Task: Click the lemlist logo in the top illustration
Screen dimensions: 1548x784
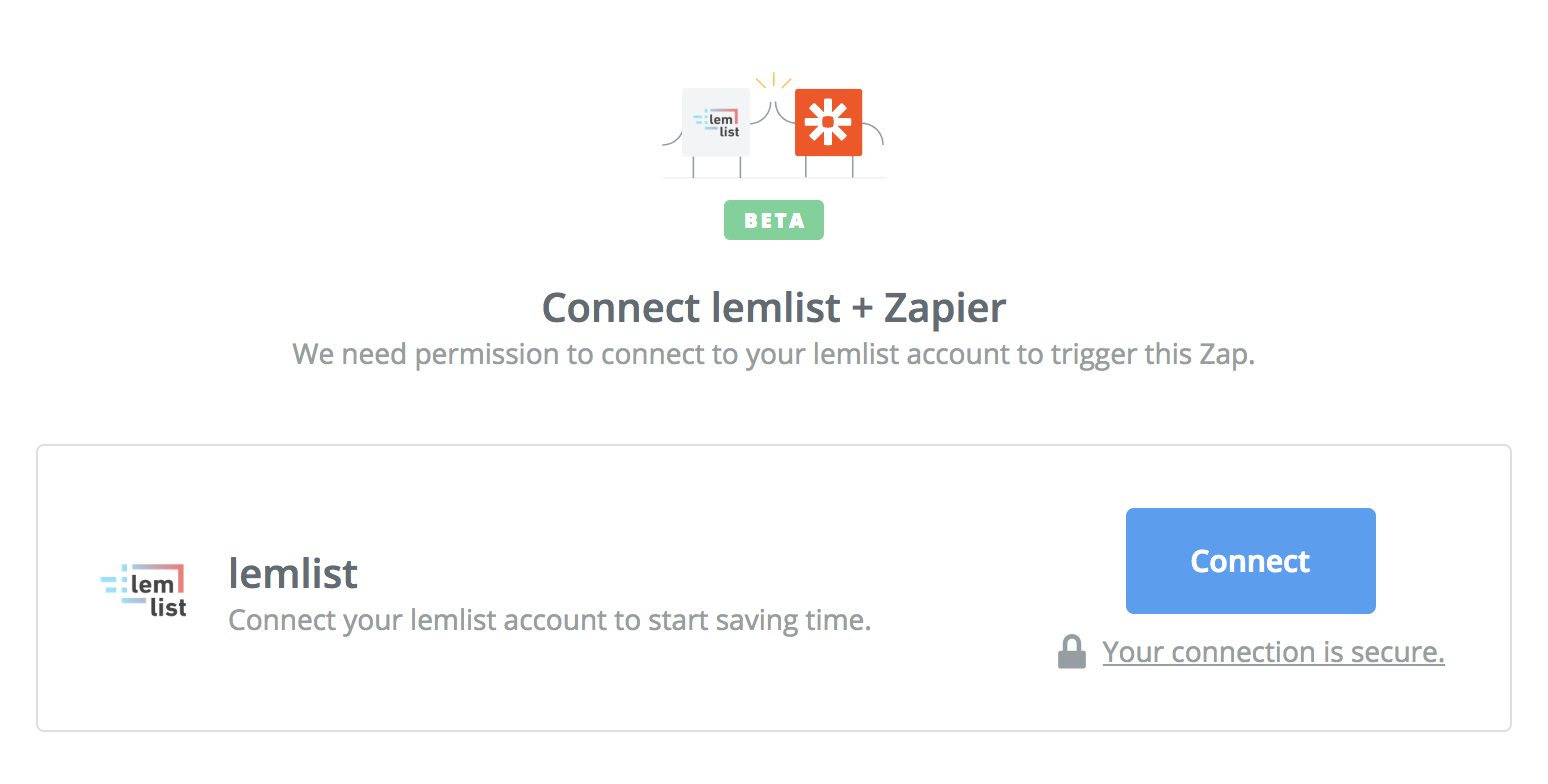Action: click(715, 122)
